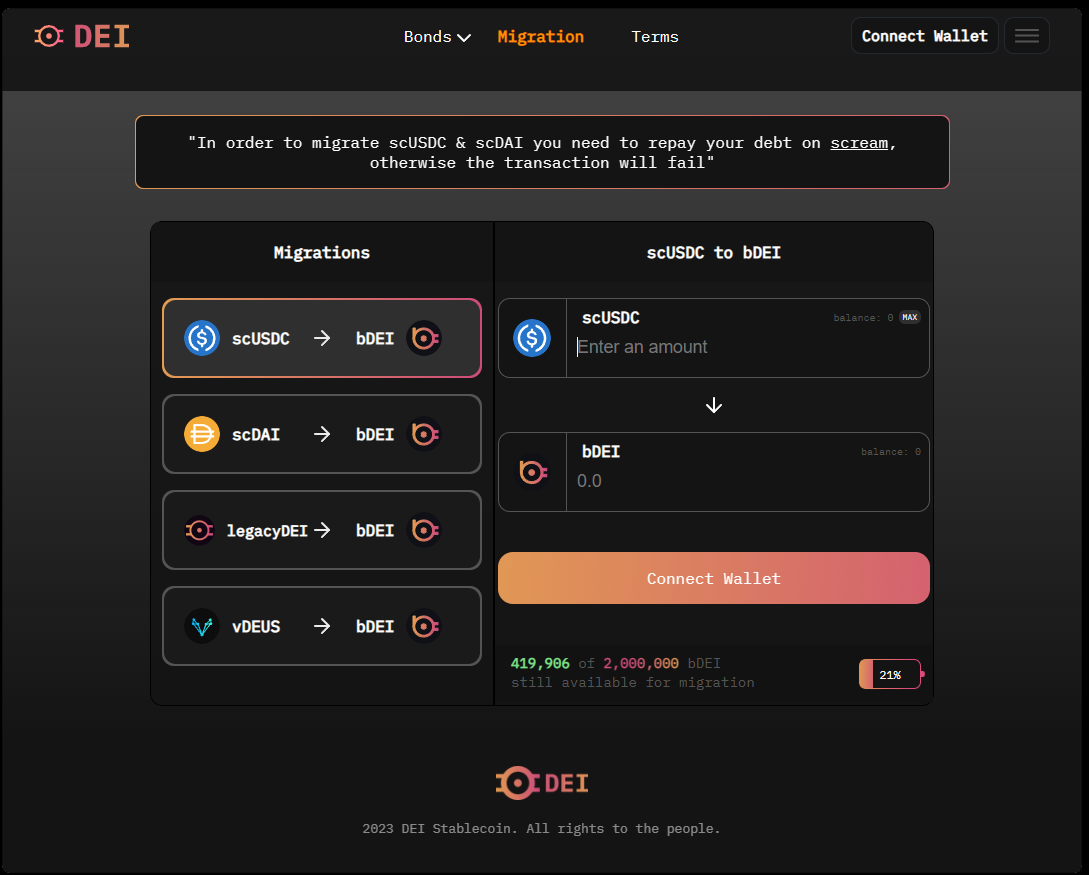Follow the scream link in the notice
The image size is (1089, 875).
859,143
